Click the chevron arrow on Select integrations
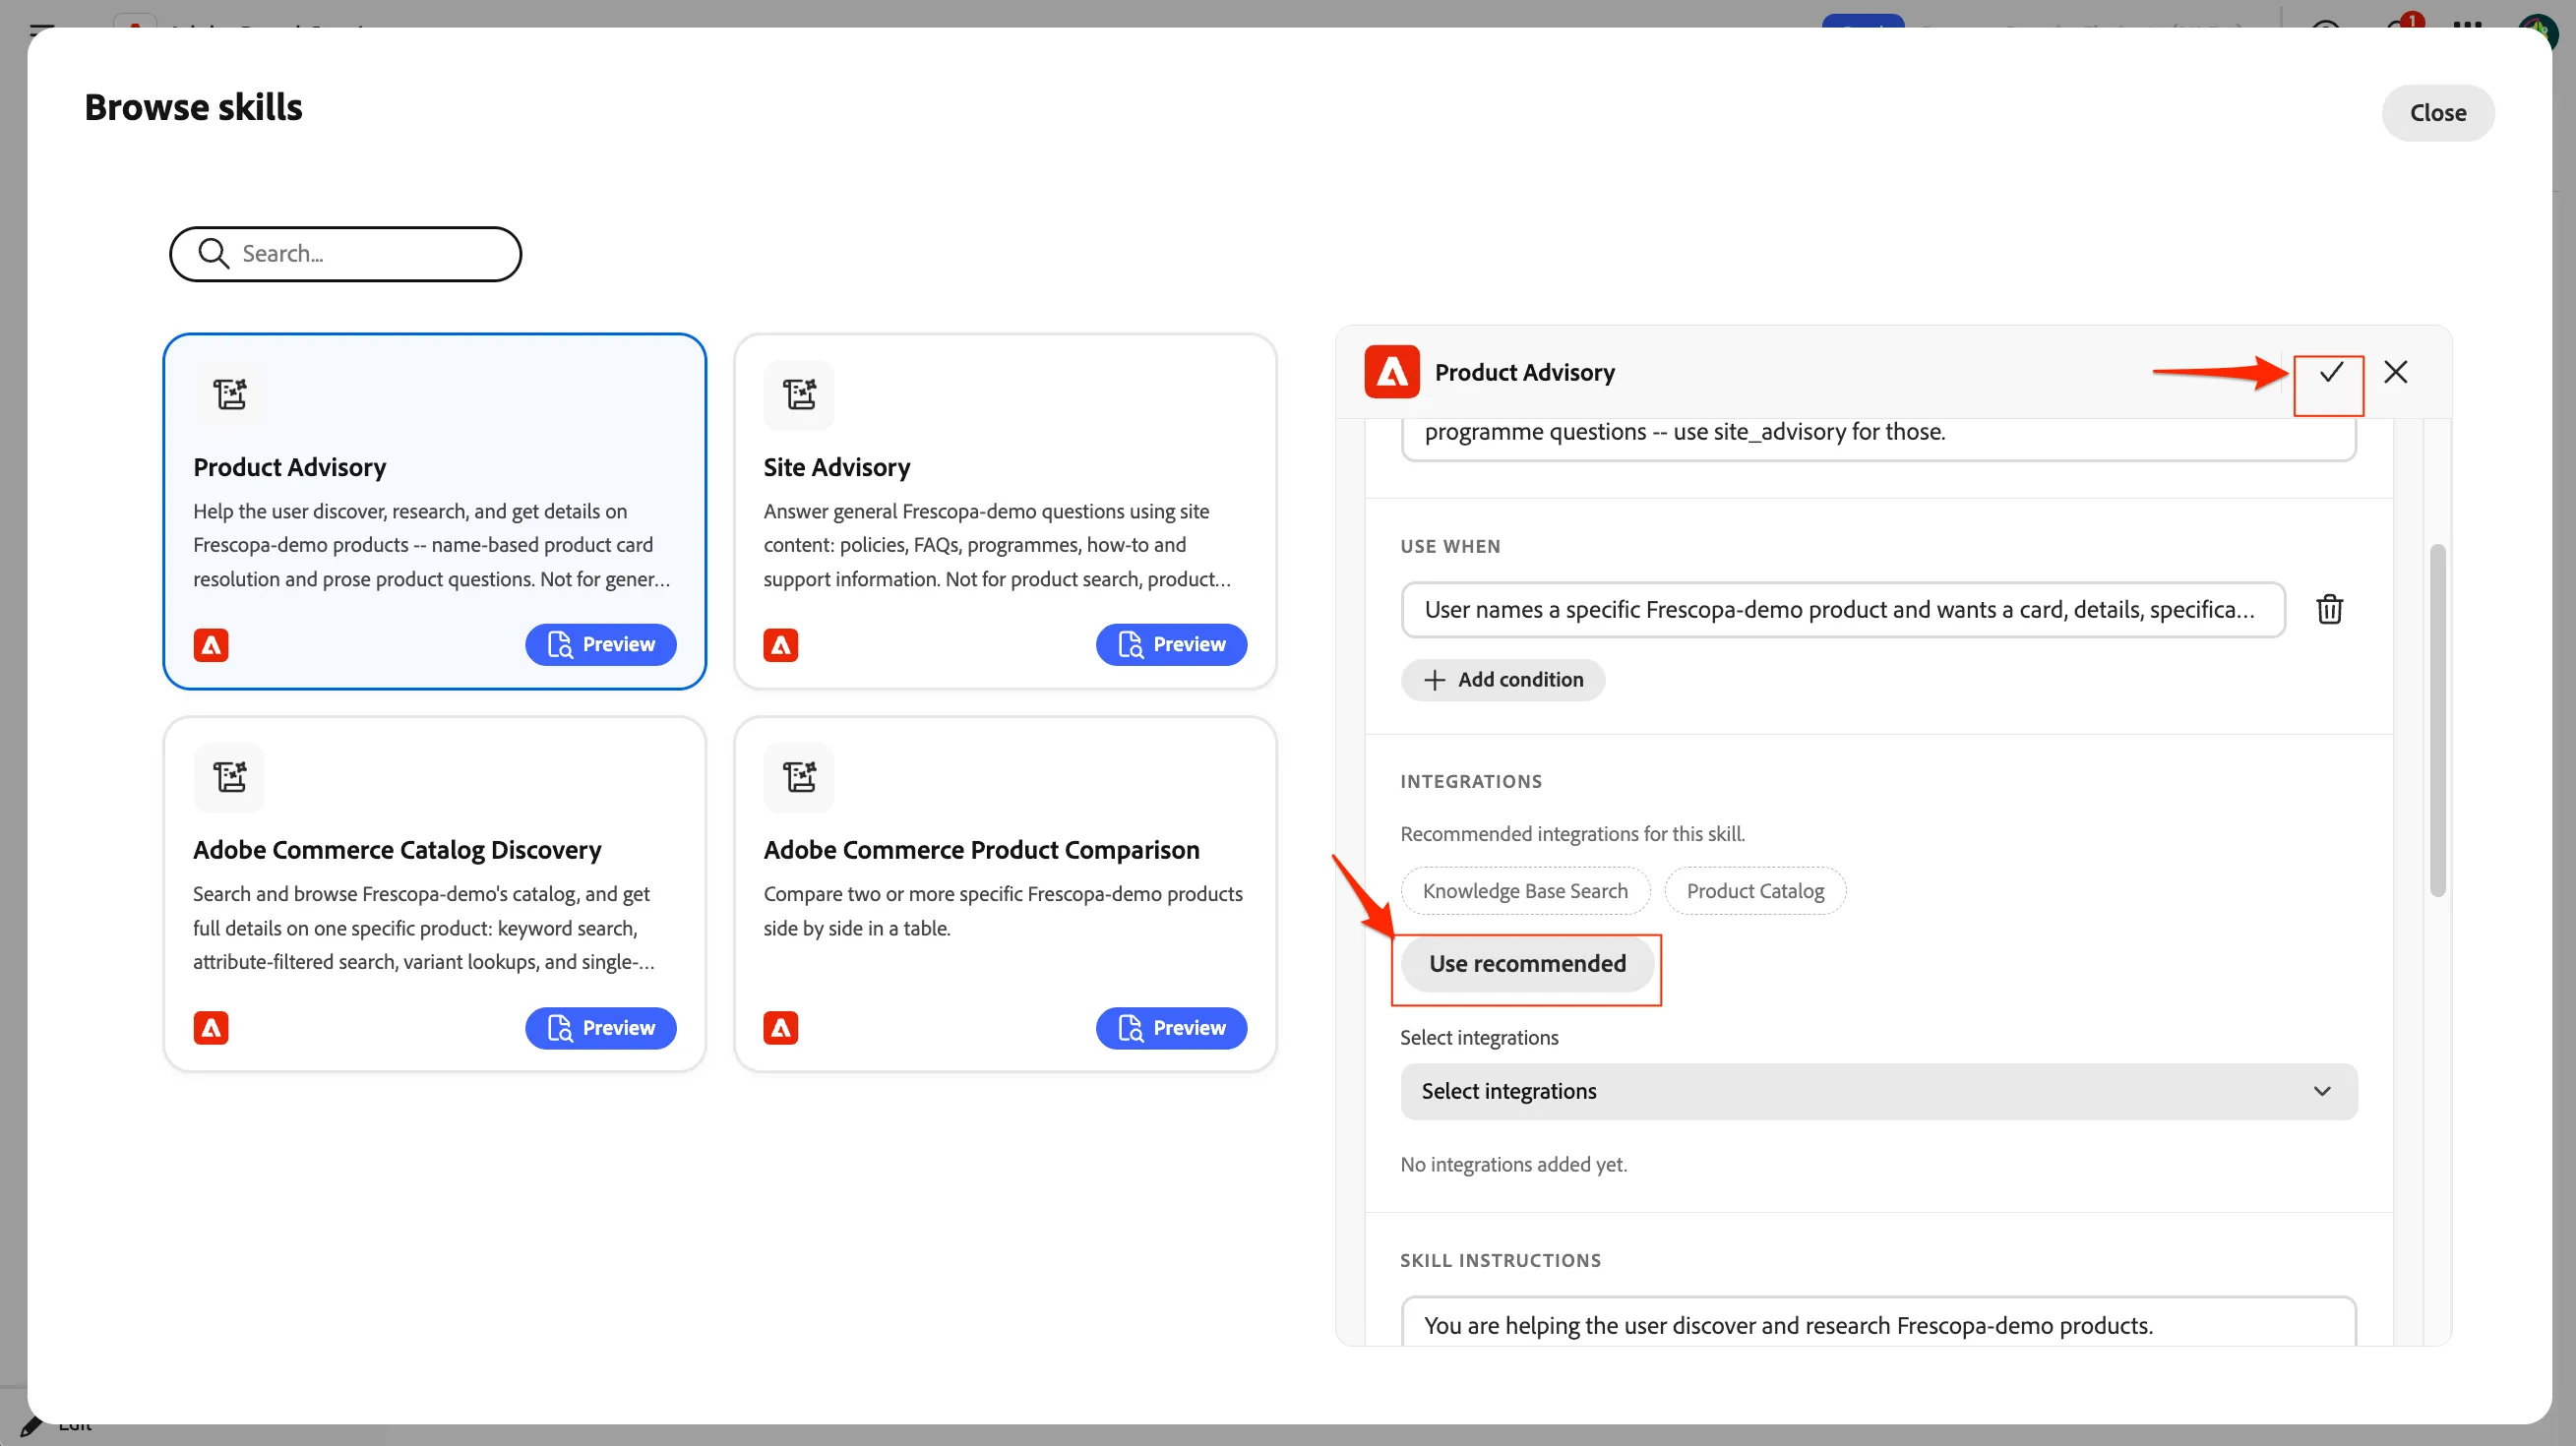2576x1446 pixels. coord(2322,1091)
